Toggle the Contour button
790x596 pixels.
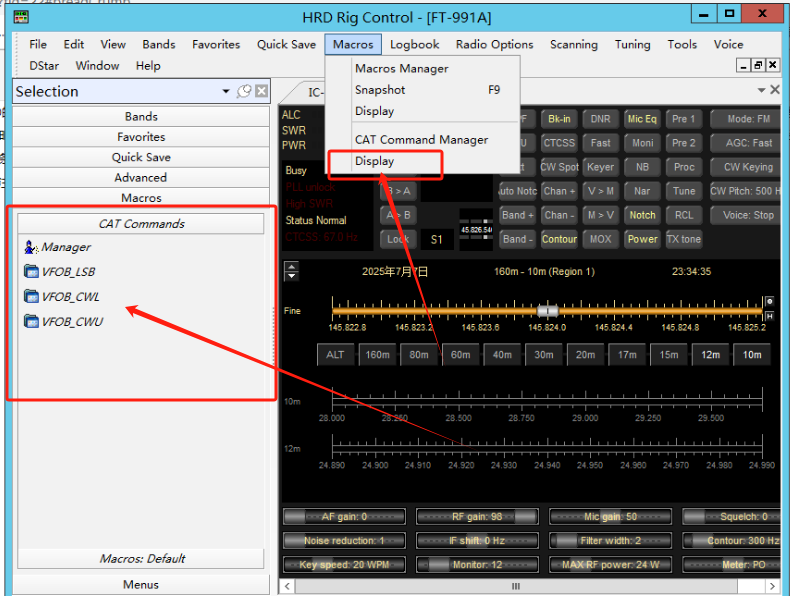(x=559, y=239)
